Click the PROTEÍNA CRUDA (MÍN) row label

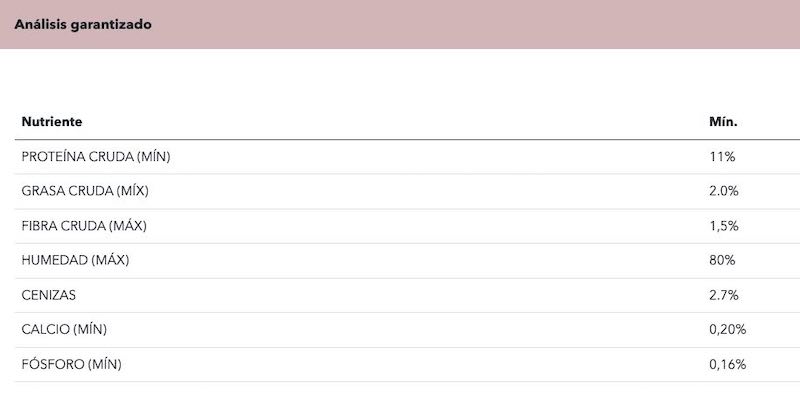point(96,157)
